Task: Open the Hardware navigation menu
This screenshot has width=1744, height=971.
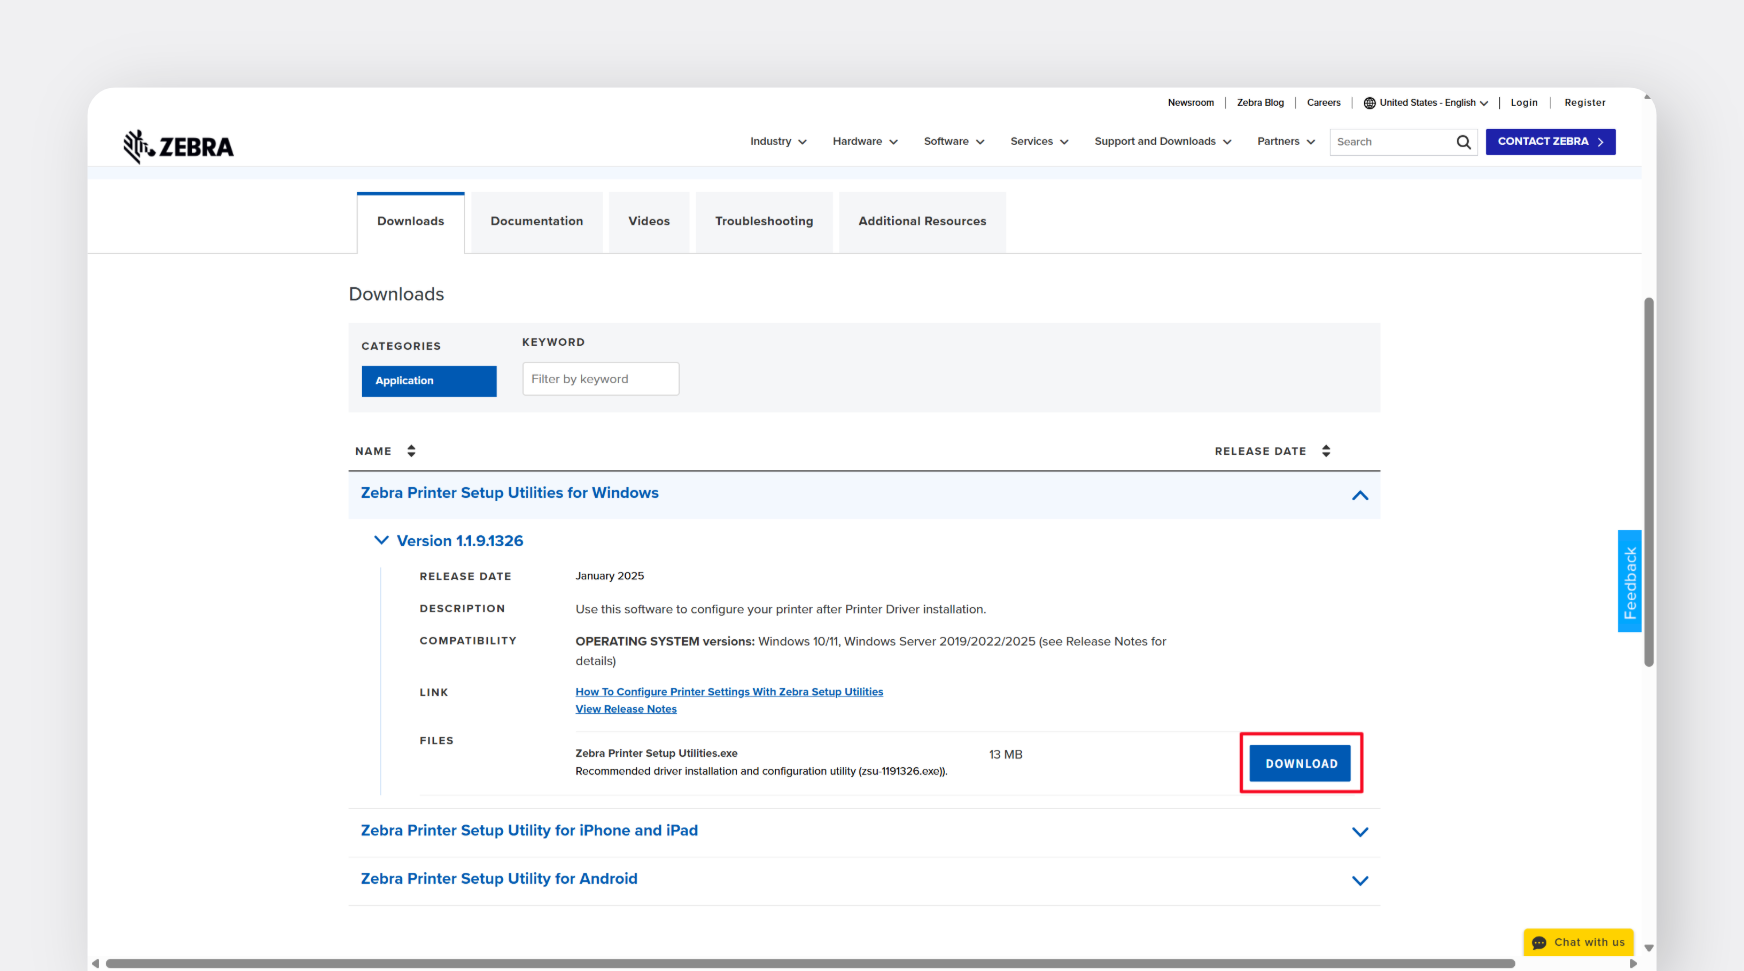Action: click(x=865, y=142)
